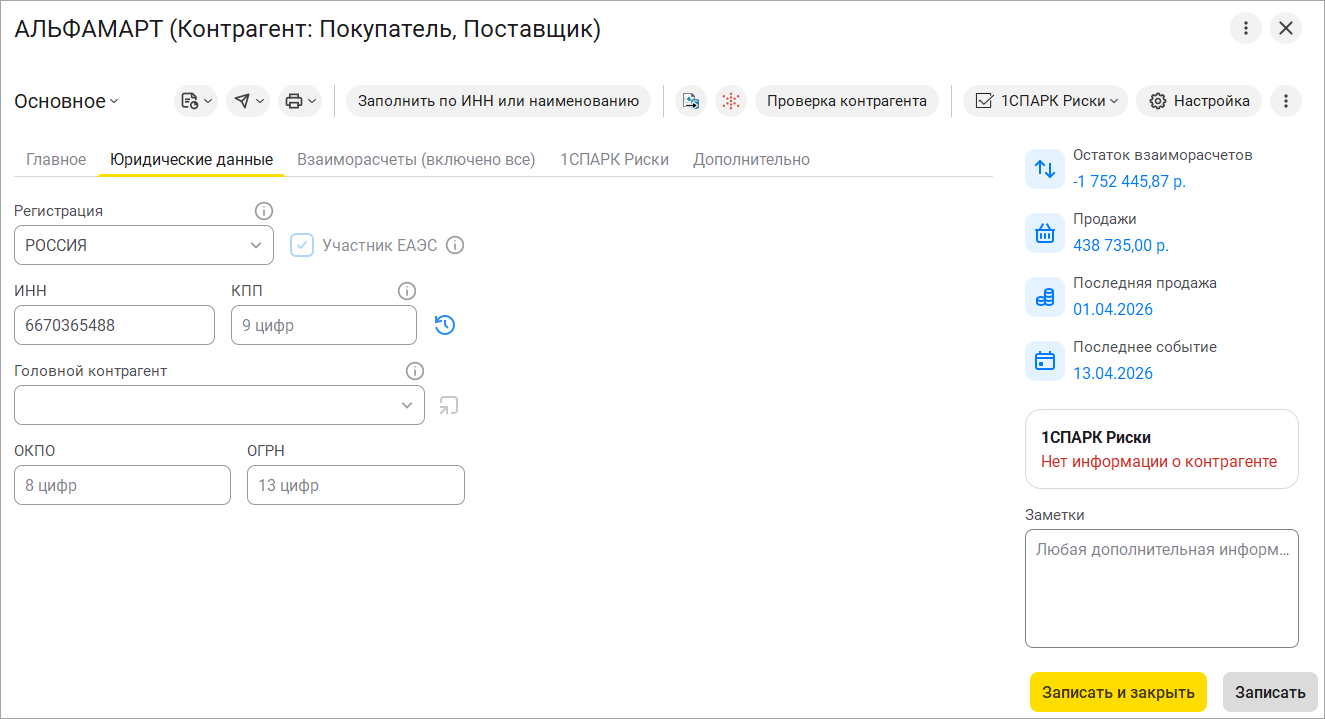
Task: Click Записать и закрыть button
Action: [x=1118, y=692]
